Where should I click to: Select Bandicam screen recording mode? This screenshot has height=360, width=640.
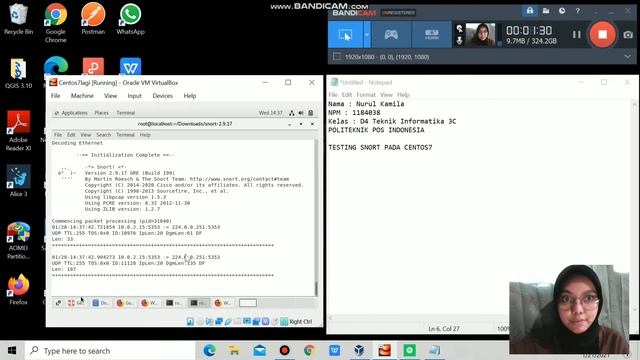coord(345,35)
